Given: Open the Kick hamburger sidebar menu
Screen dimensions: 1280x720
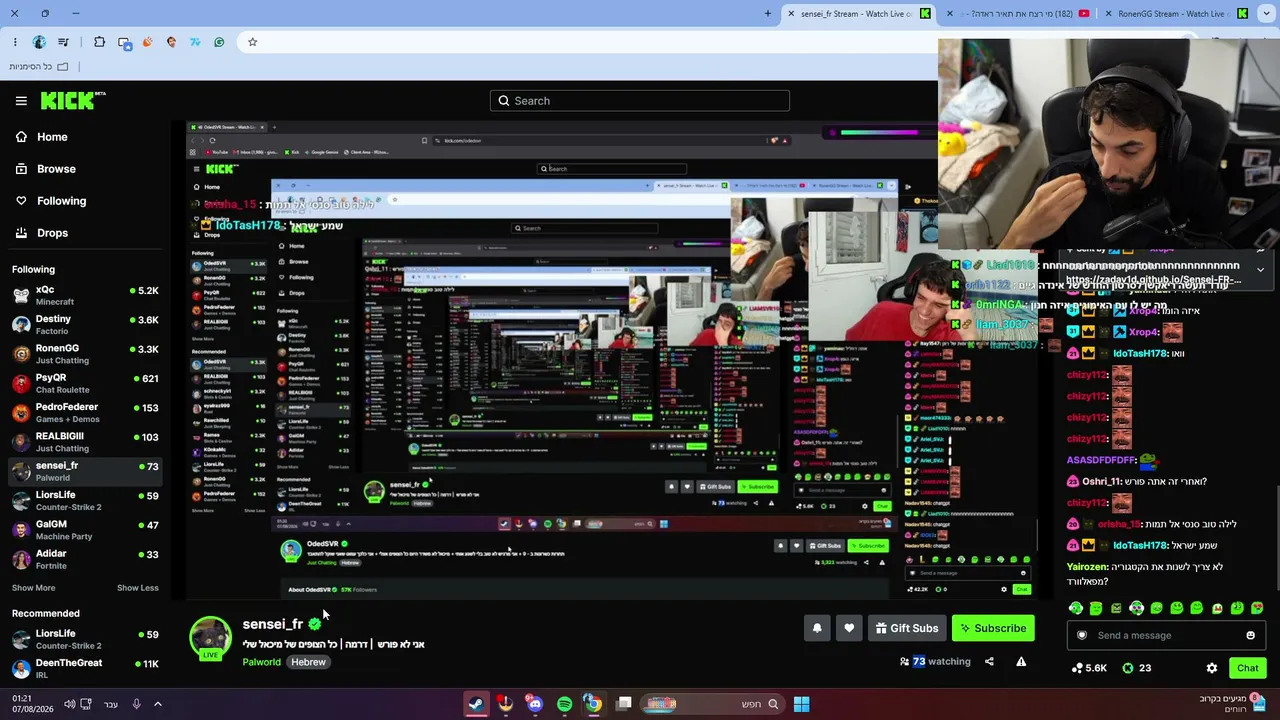Looking at the screenshot, I should (x=21, y=101).
